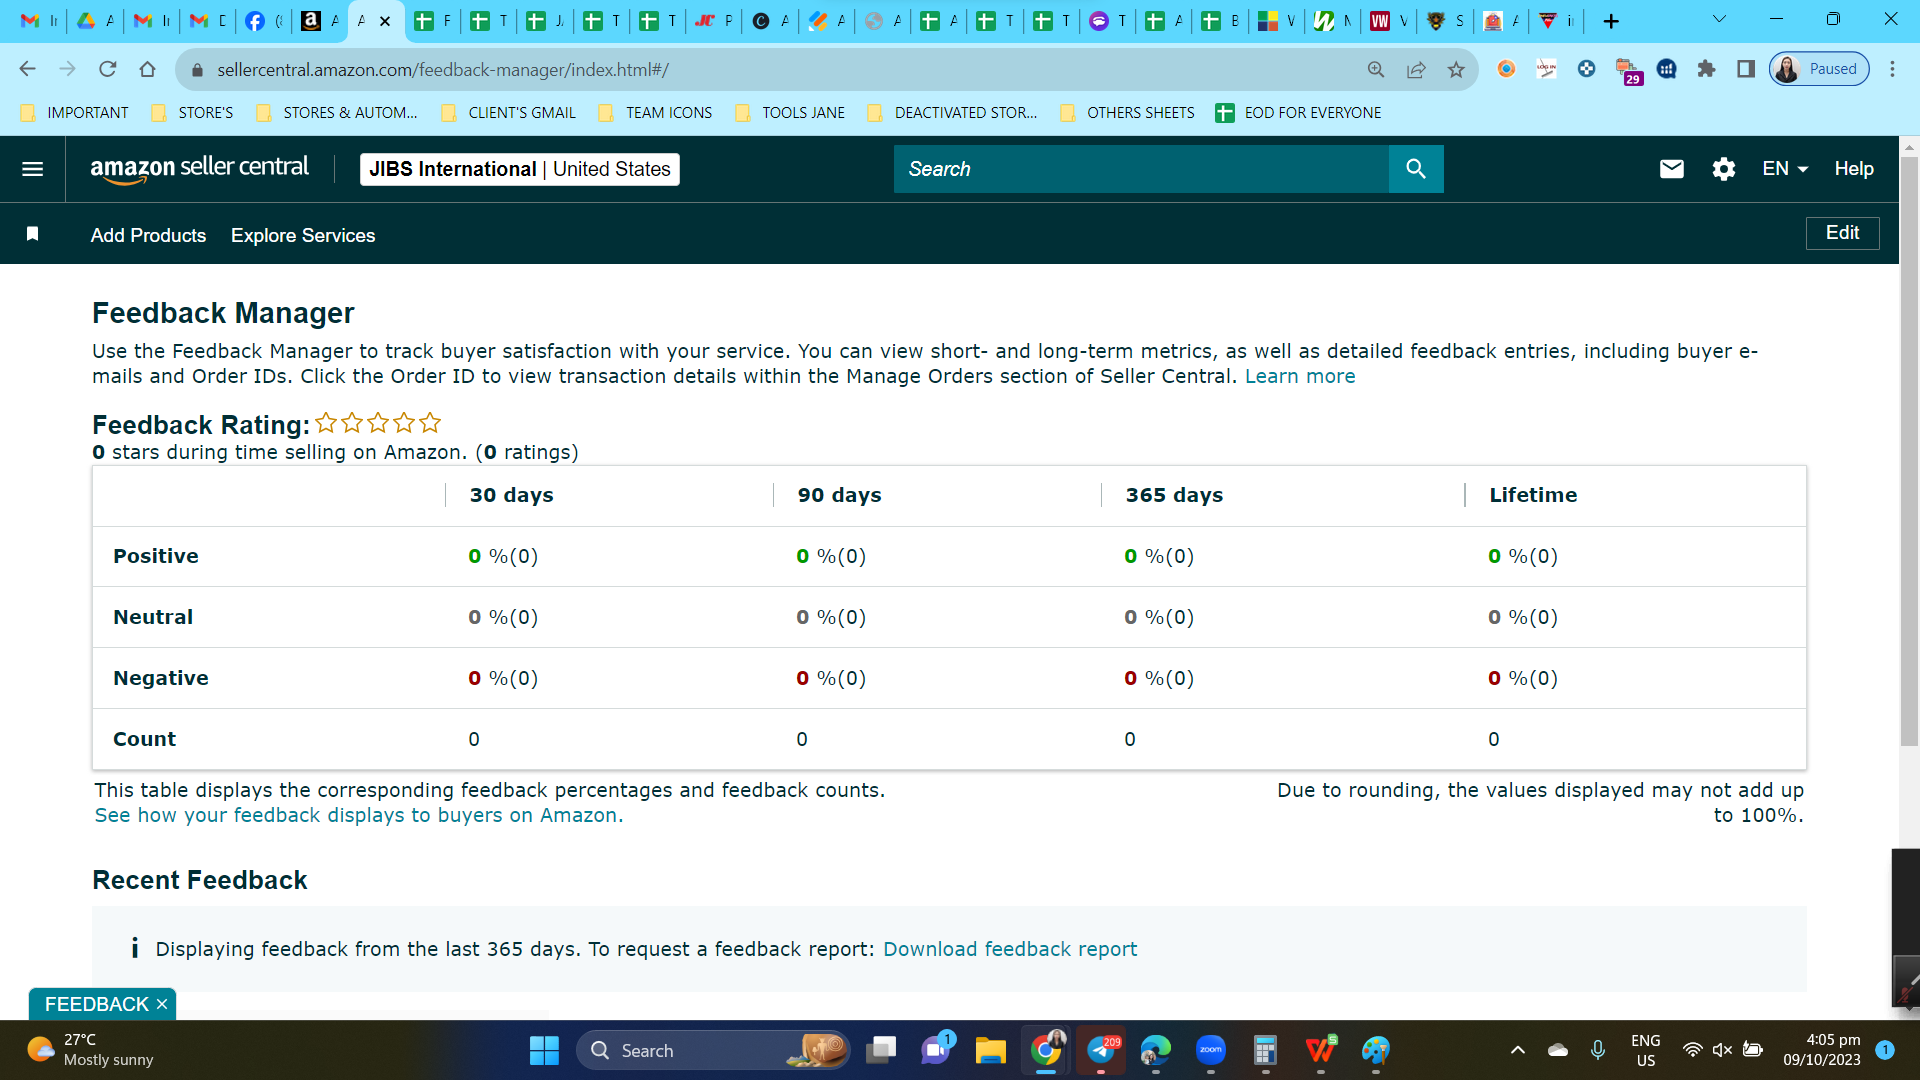Open the IMPORTANT bookmarks folder
The width and height of the screenshot is (1920, 1080).
tap(75, 113)
